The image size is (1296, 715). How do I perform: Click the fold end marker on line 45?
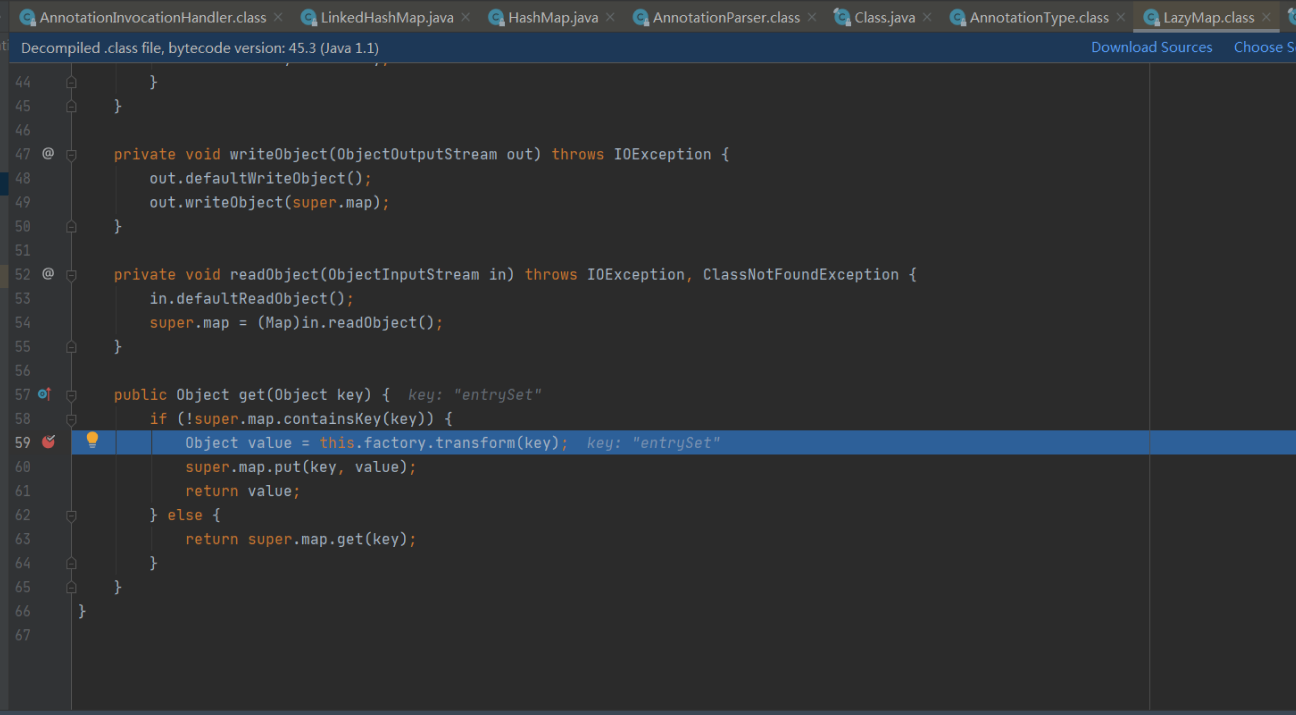point(71,106)
